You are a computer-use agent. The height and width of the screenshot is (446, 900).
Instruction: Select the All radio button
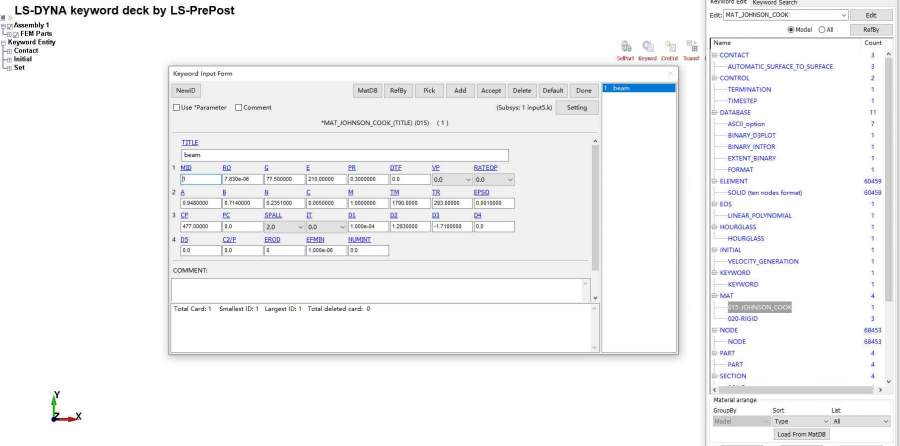click(824, 29)
